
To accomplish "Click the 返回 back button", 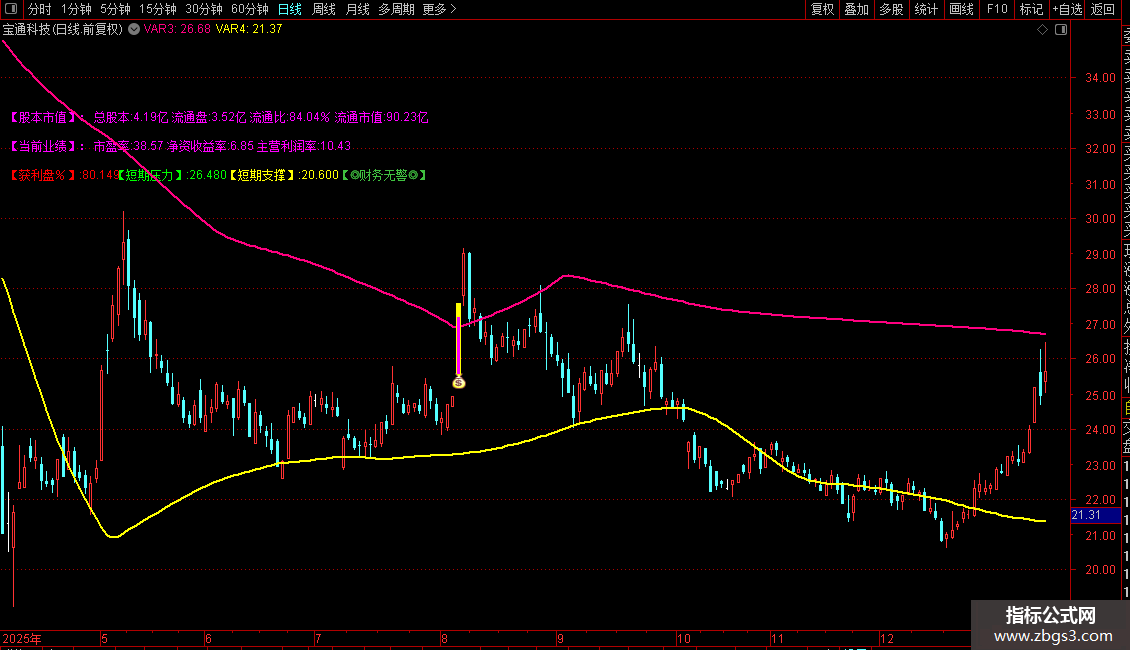I will point(1103,9).
